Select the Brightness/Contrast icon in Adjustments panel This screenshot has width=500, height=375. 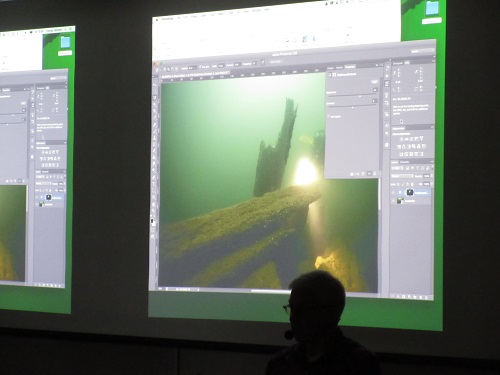pos(402,138)
